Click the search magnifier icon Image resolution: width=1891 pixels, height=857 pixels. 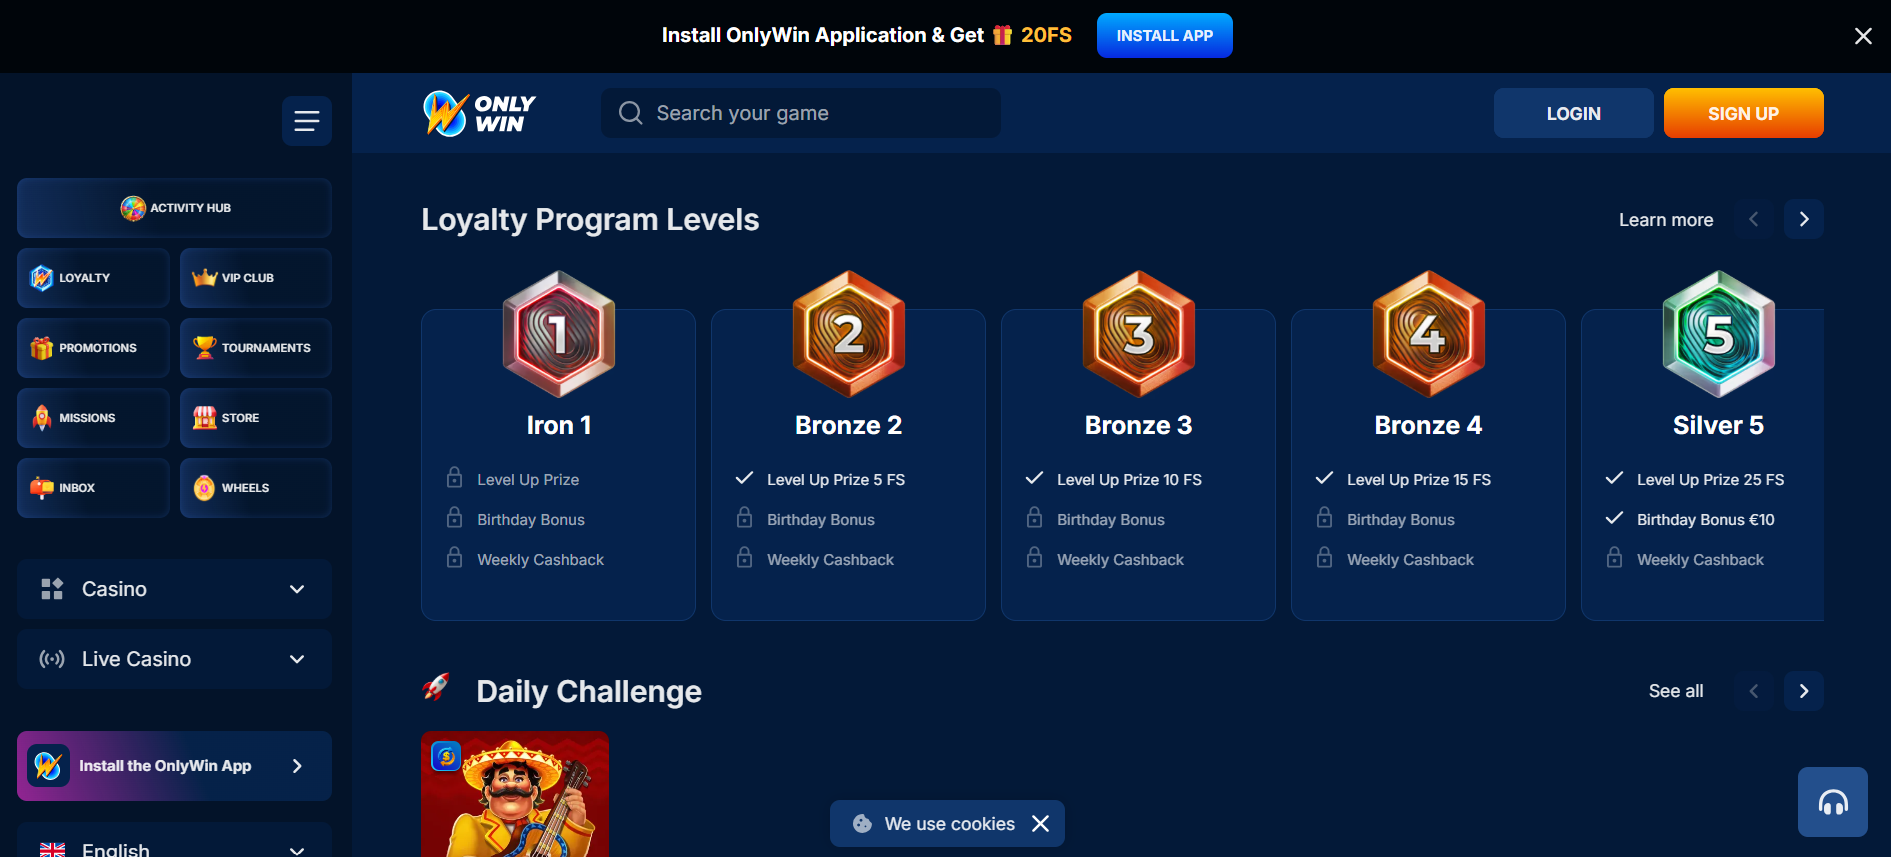630,113
